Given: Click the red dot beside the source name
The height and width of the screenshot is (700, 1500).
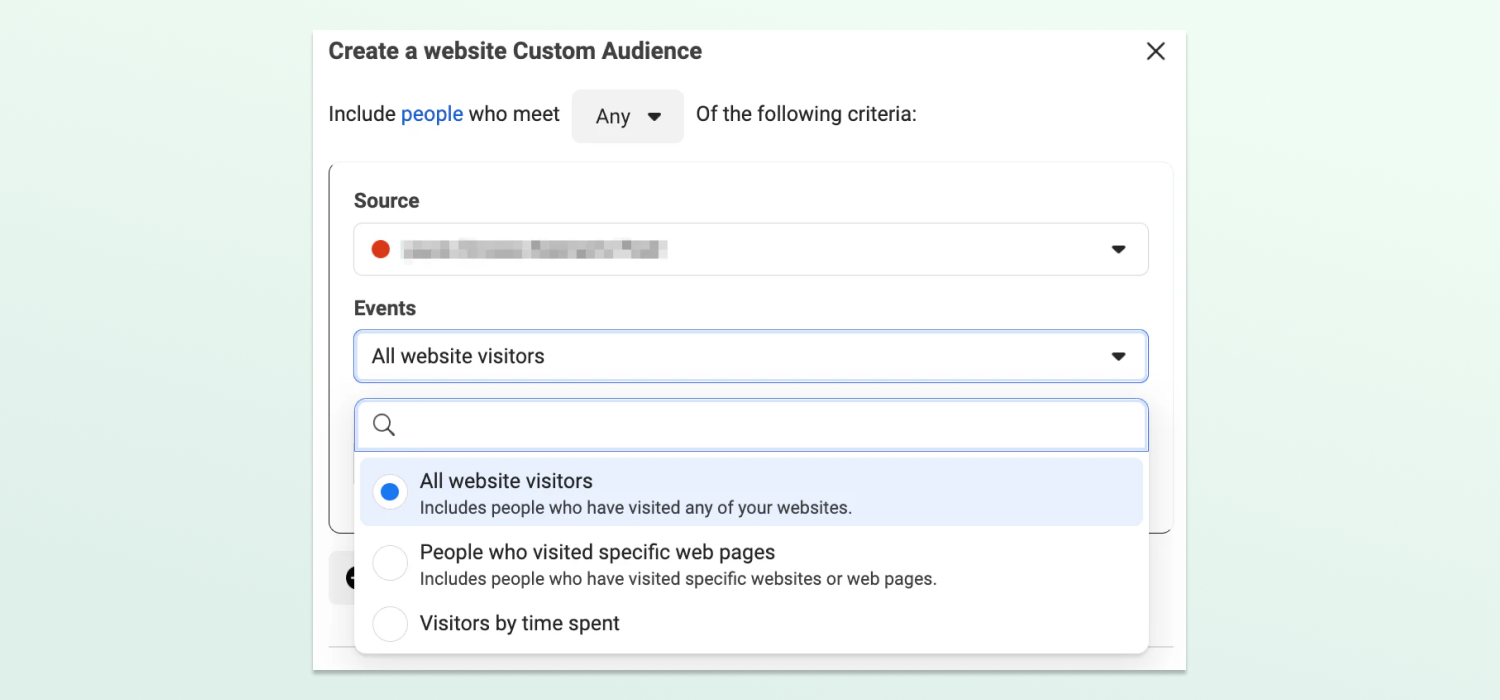Looking at the screenshot, I should (x=381, y=249).
